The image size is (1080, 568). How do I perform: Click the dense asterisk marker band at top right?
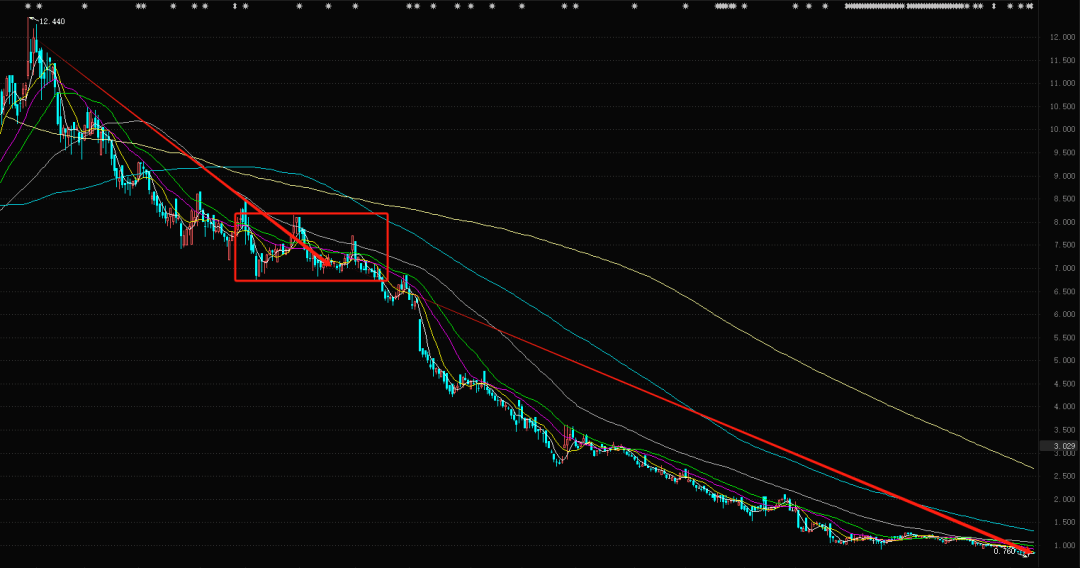[906, 6]
